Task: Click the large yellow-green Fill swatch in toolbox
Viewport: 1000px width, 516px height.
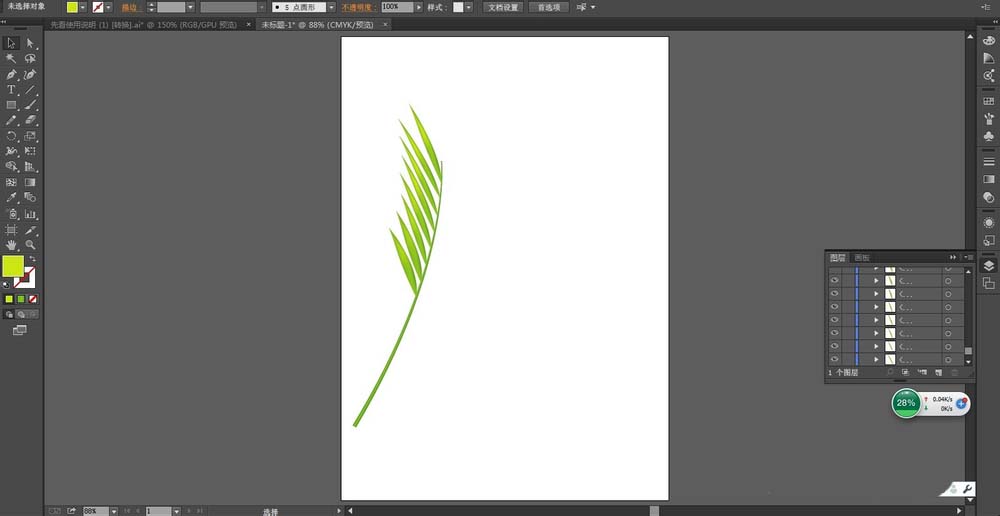Action: click(x=13, y=266)
